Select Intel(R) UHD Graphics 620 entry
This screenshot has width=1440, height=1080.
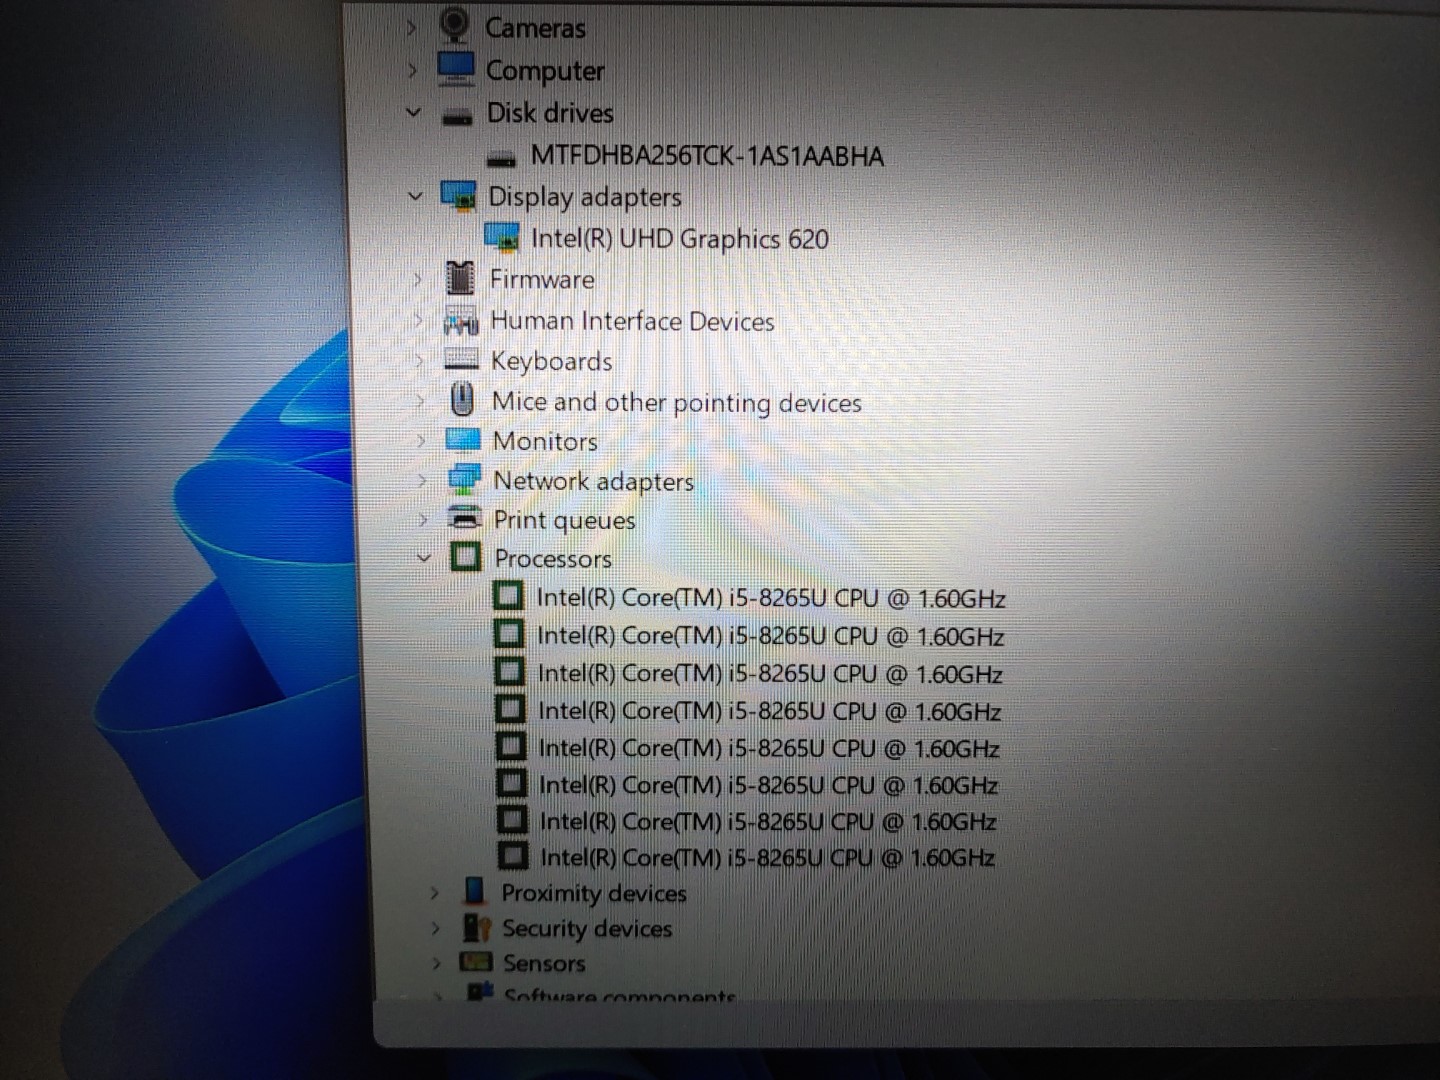pos(680,239)
